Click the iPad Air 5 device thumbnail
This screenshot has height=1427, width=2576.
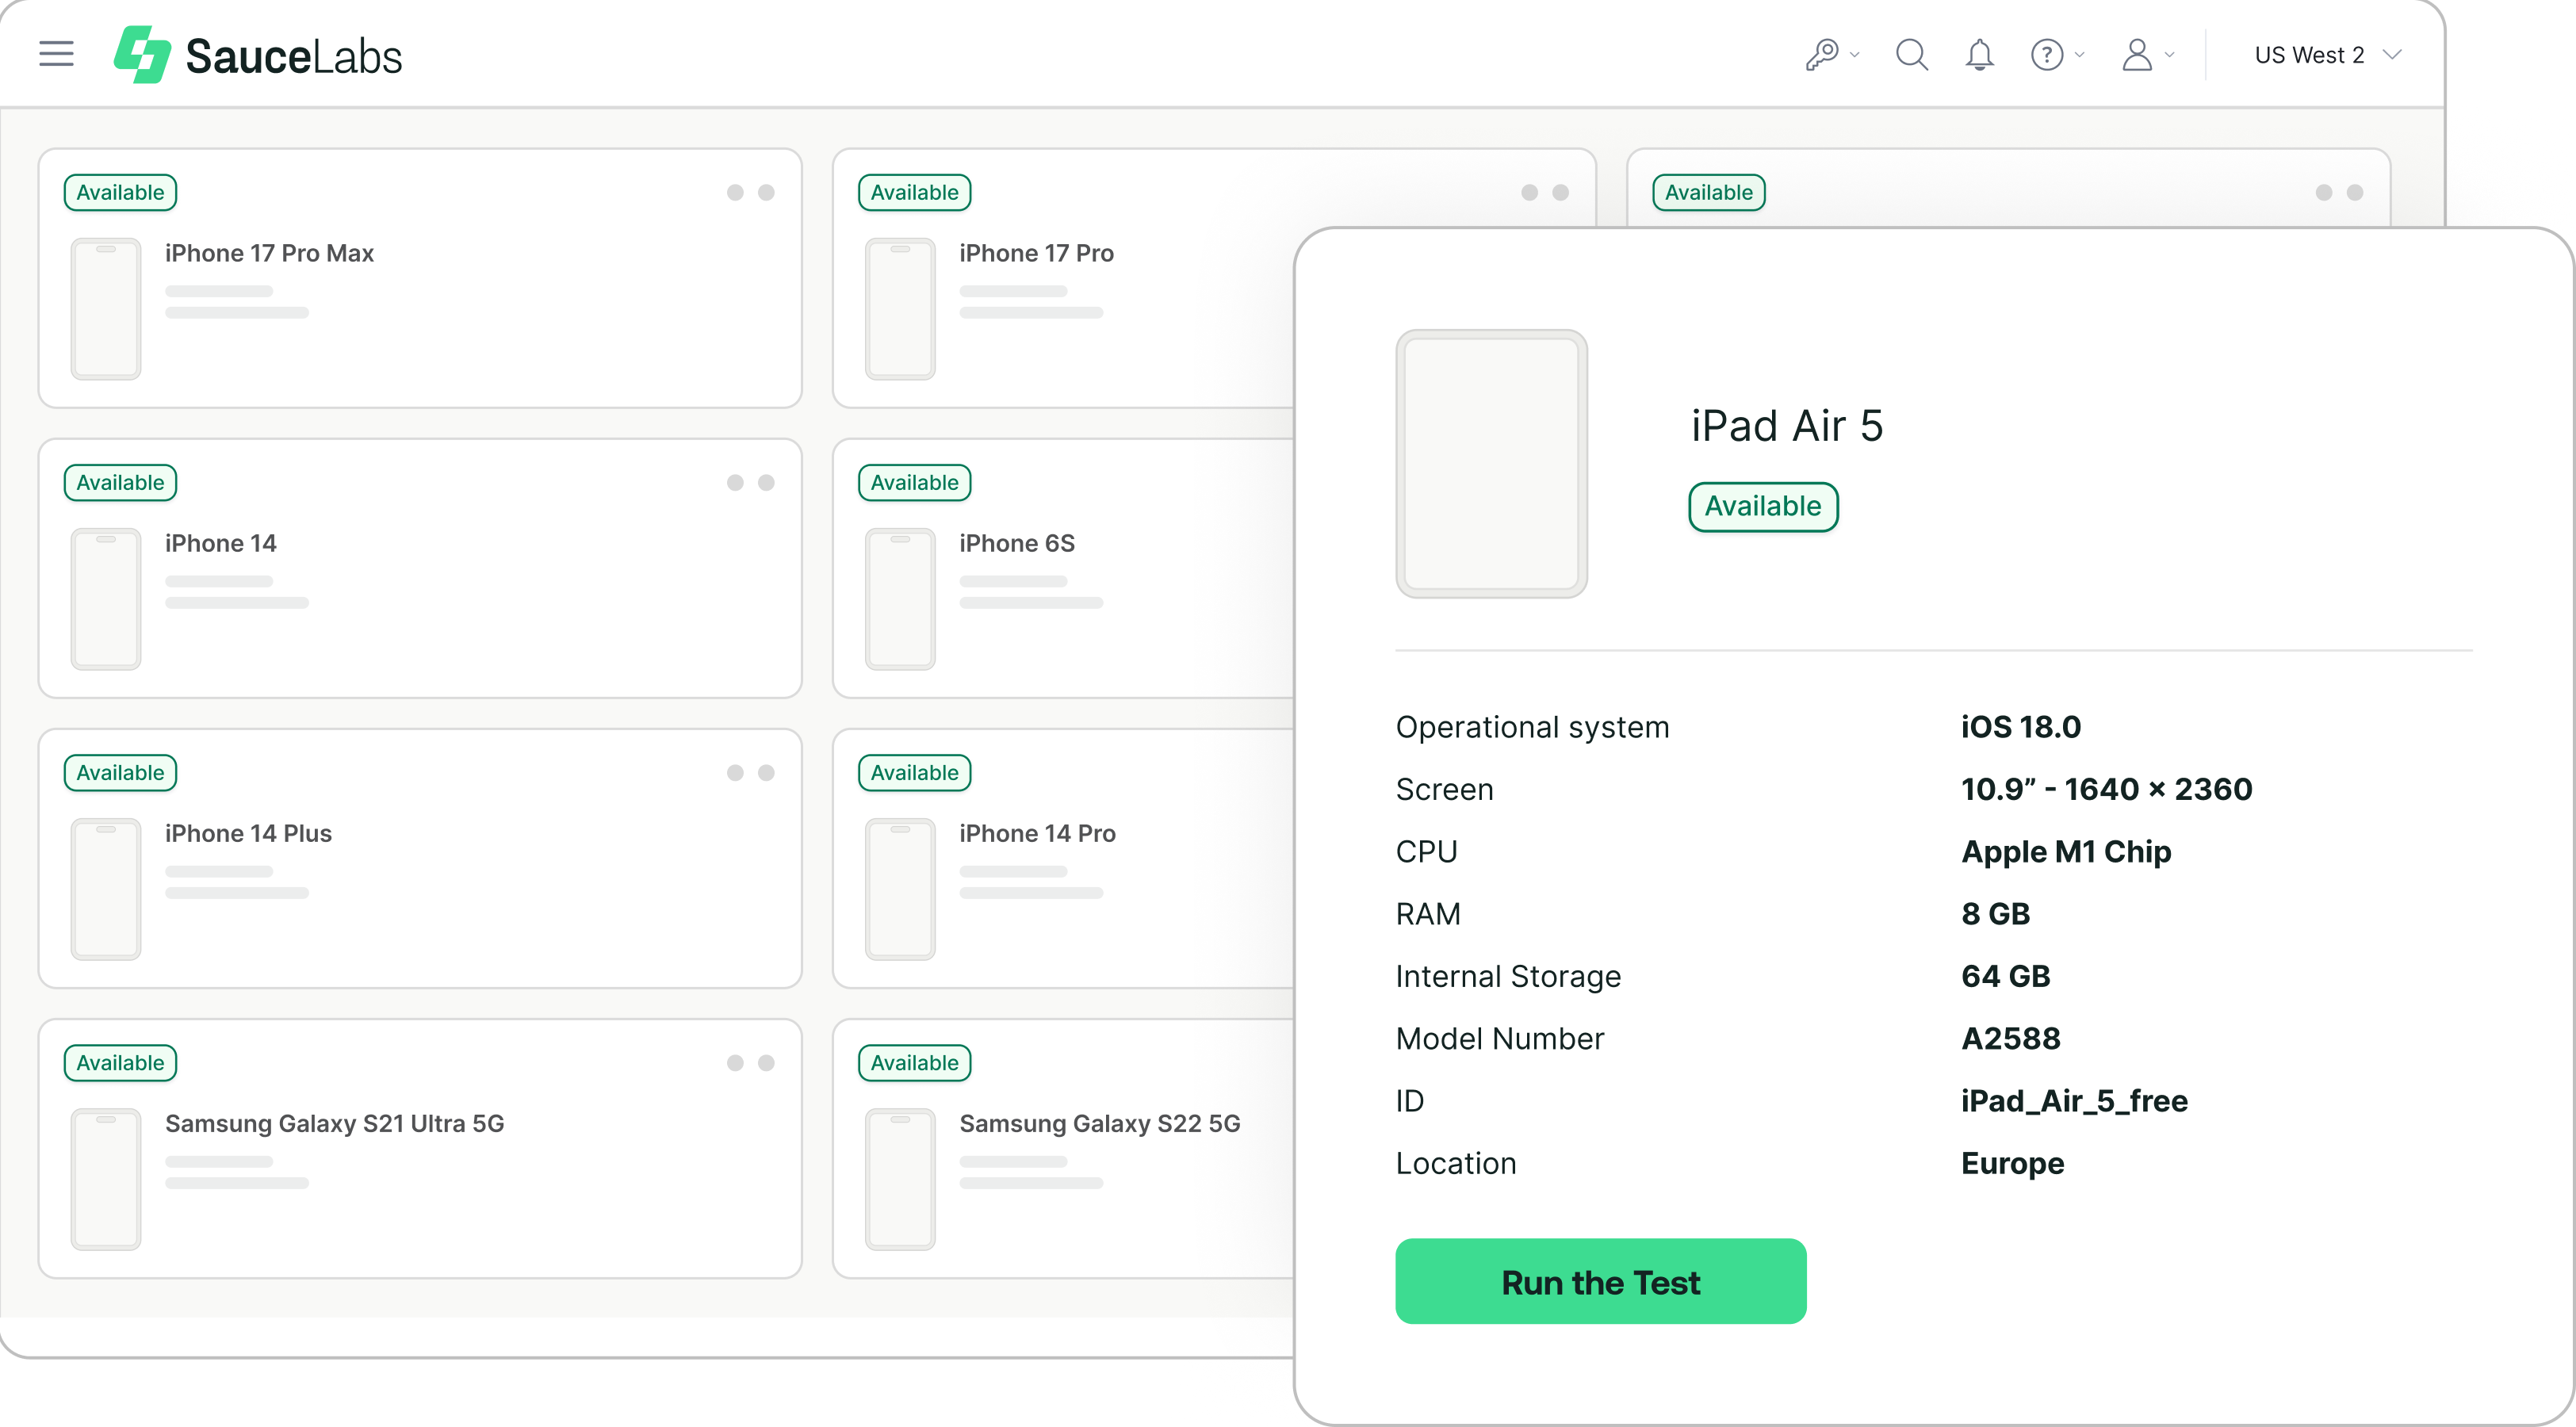point(1491,463)
